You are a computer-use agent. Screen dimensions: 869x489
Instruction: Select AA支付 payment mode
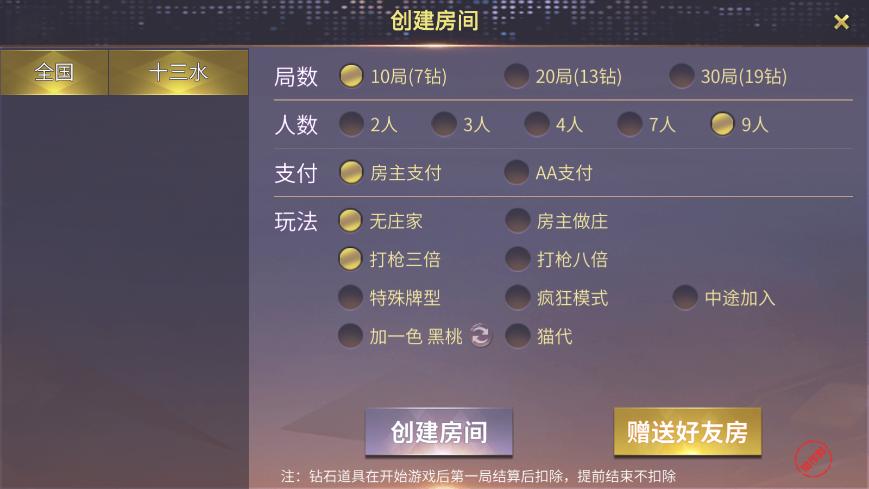[x=517, y=172]
